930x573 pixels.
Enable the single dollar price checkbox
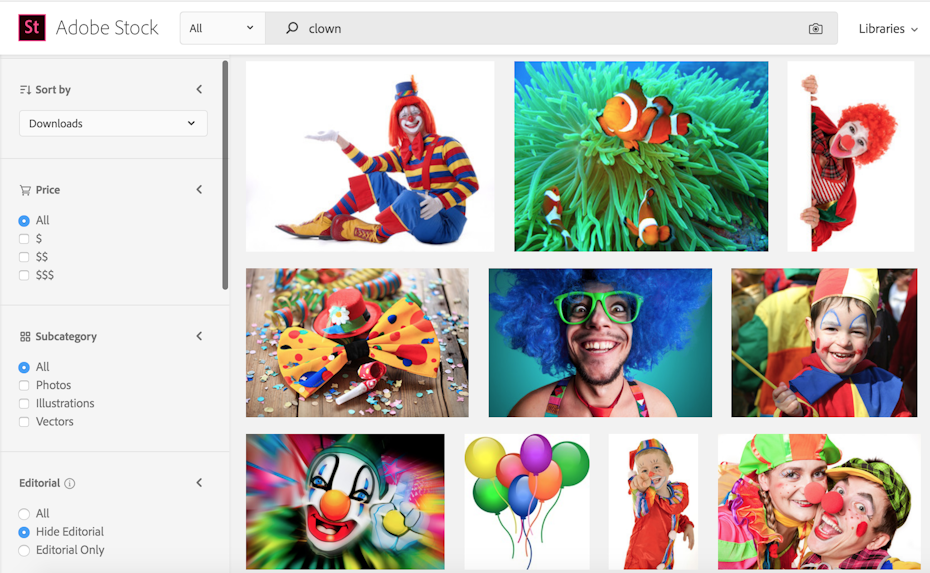[x=24, y=239]
